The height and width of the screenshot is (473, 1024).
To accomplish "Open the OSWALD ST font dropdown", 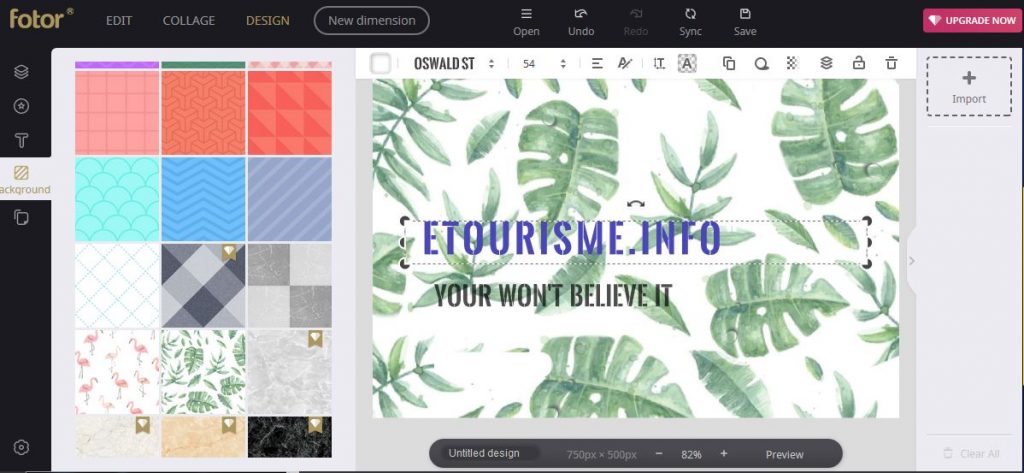I will 454,63.
